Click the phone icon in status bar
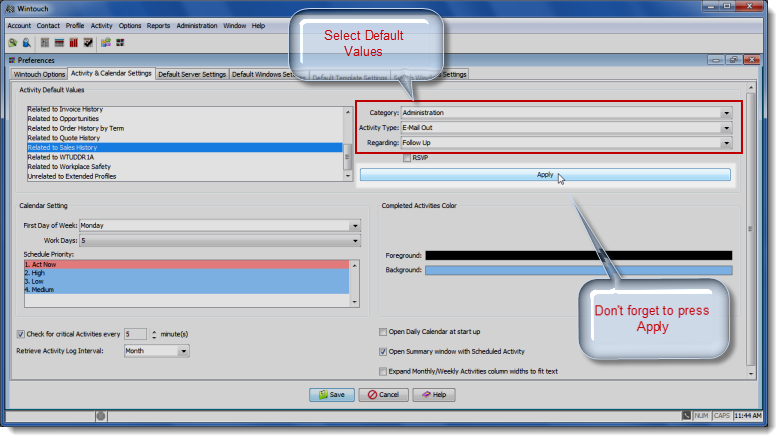This screenshot has height=442, width=783. coord(687,416)
